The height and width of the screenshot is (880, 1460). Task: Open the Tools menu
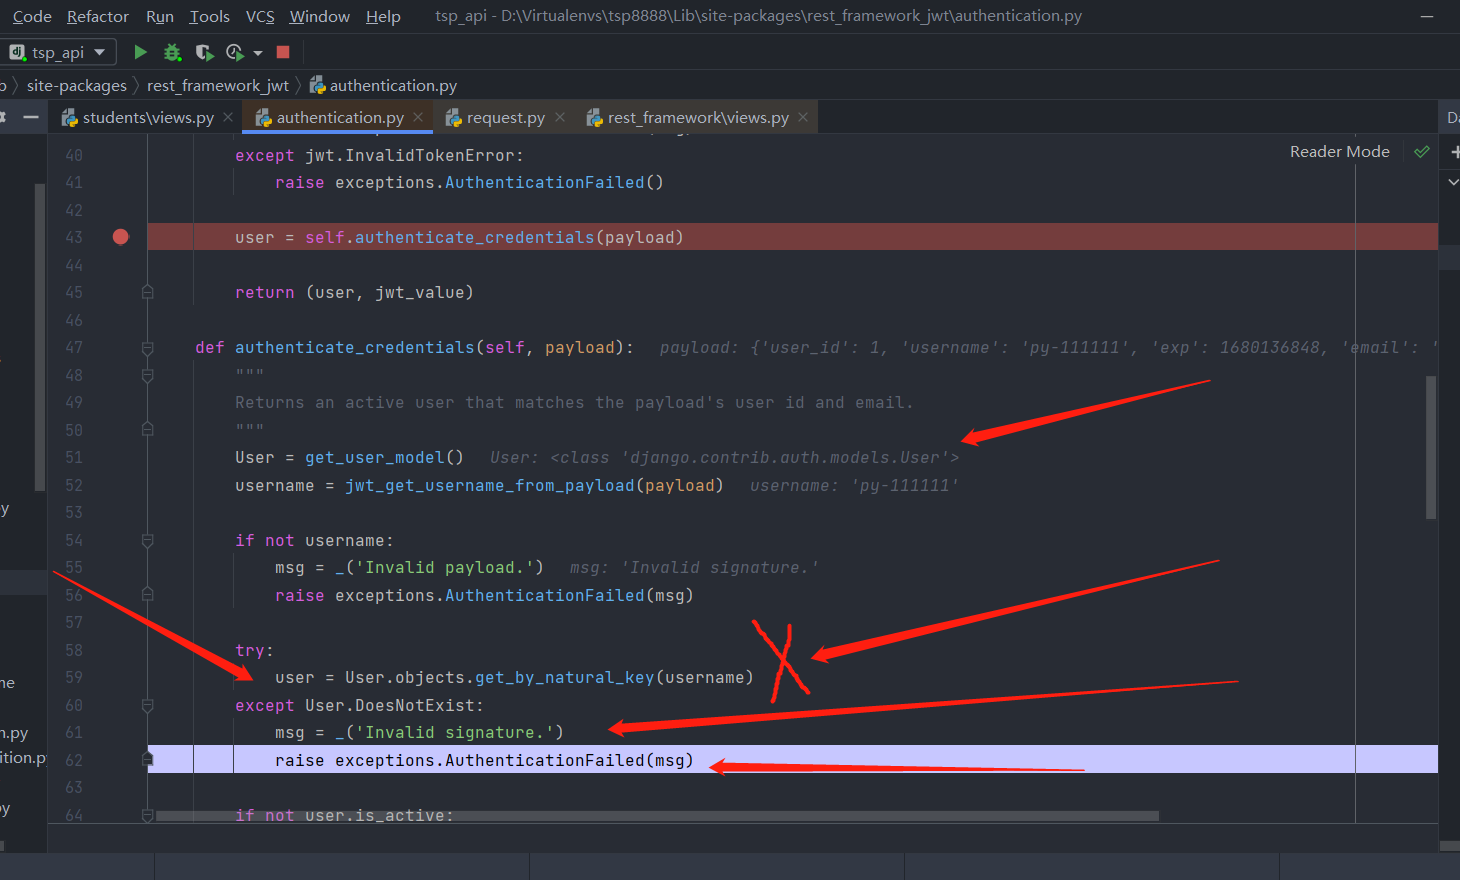coord(210,16)
